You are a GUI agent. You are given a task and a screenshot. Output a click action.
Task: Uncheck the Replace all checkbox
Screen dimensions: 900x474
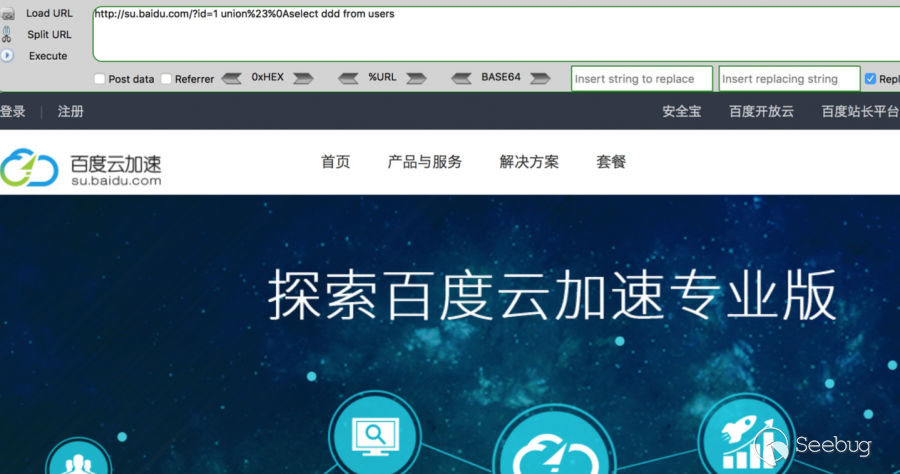pos(870,79)
